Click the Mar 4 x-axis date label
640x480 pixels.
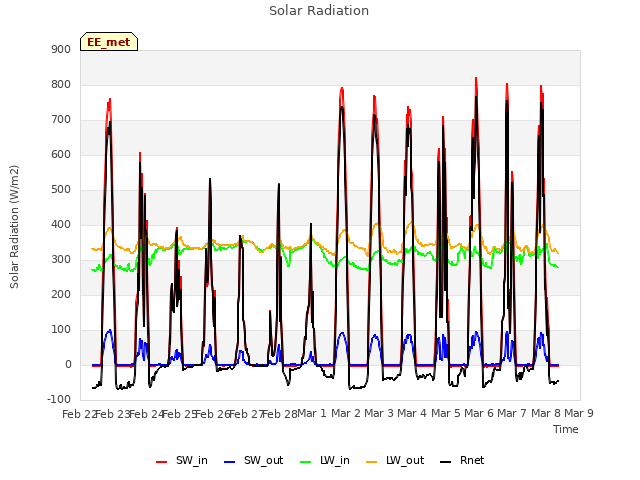click(x=412, y=414)
